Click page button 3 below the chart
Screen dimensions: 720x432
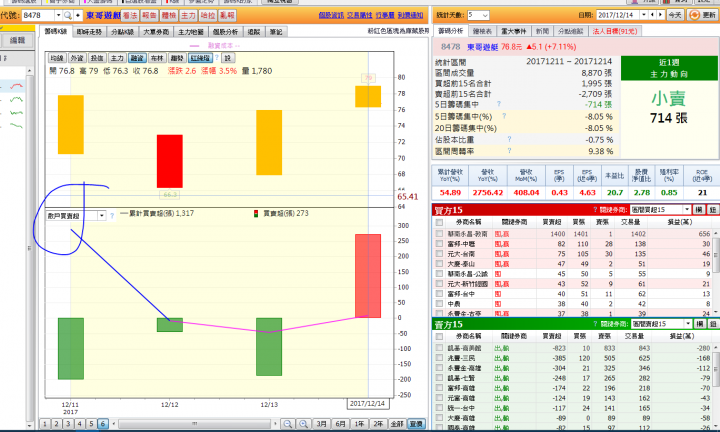click(x=68, y=424)
